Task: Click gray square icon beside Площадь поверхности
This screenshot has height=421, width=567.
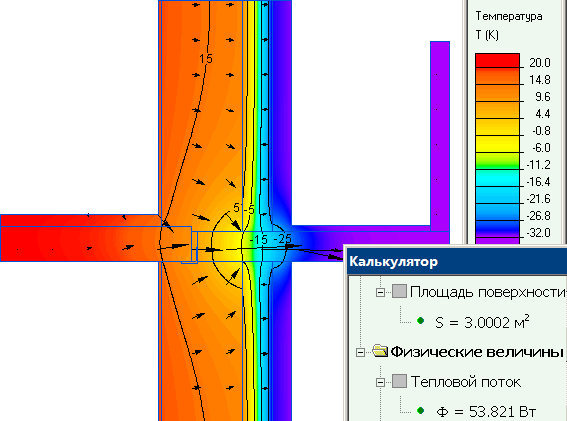Action: pos(399,291)
